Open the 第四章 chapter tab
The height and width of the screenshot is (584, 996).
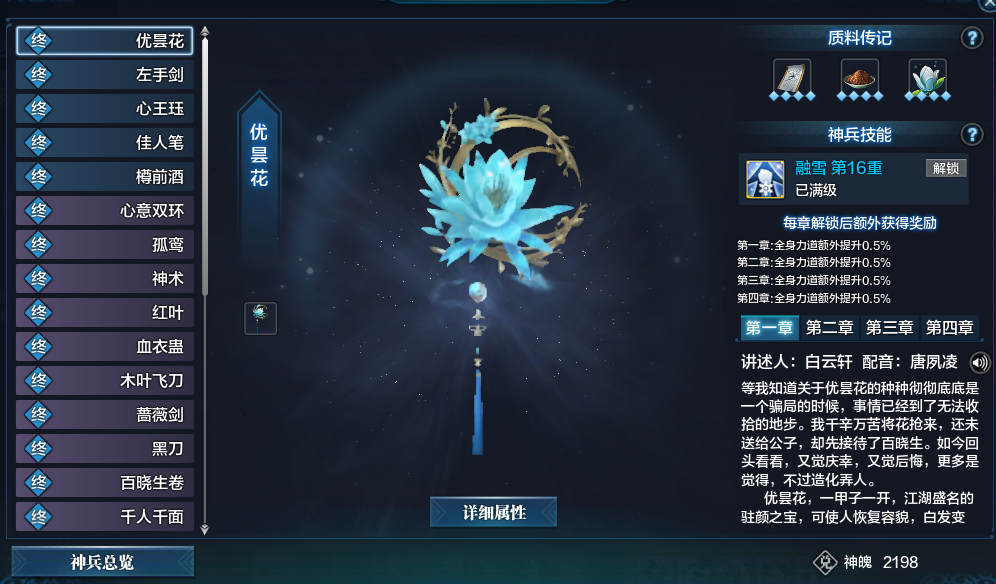(949, 328)
